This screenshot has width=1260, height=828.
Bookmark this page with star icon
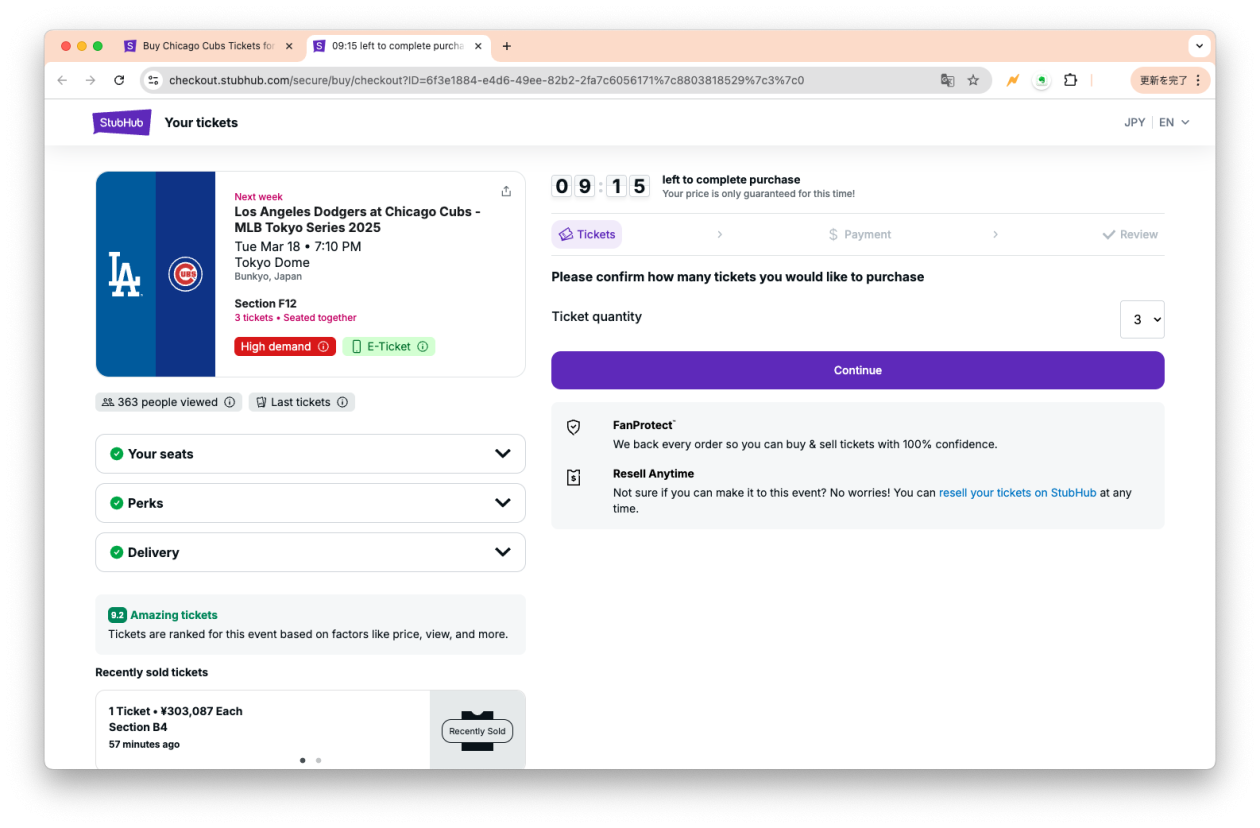[973, 80]
